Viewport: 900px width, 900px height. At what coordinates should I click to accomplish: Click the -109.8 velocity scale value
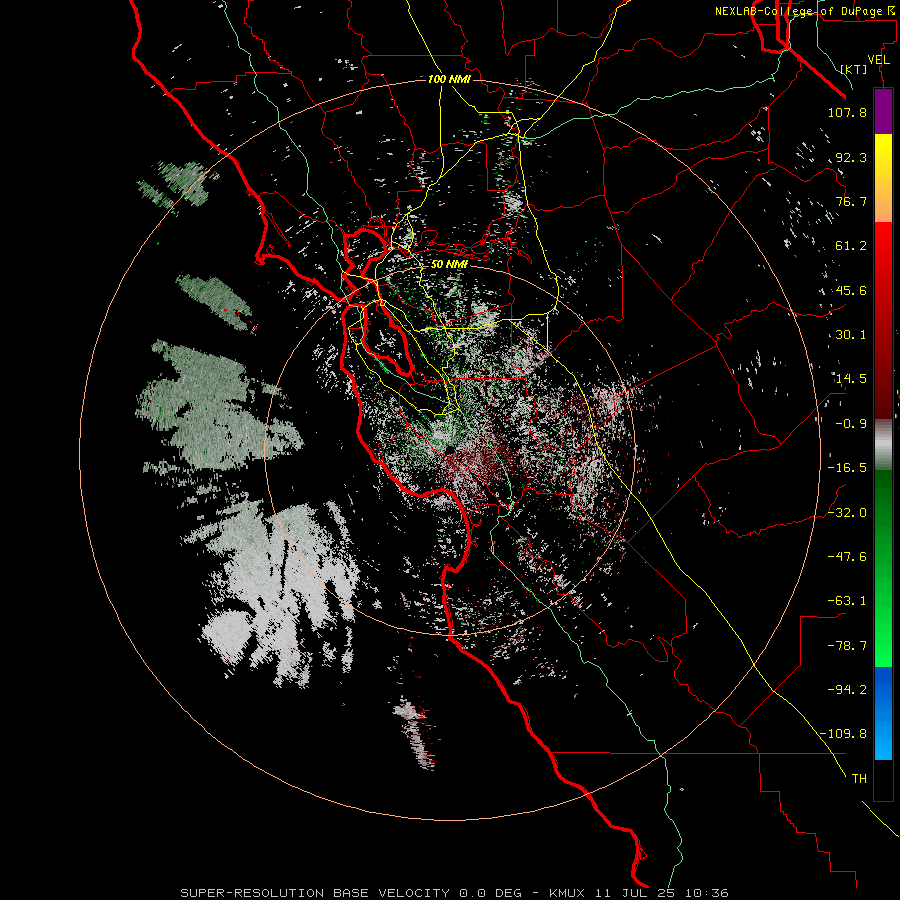pyautogui.click(x=843, y=734)
